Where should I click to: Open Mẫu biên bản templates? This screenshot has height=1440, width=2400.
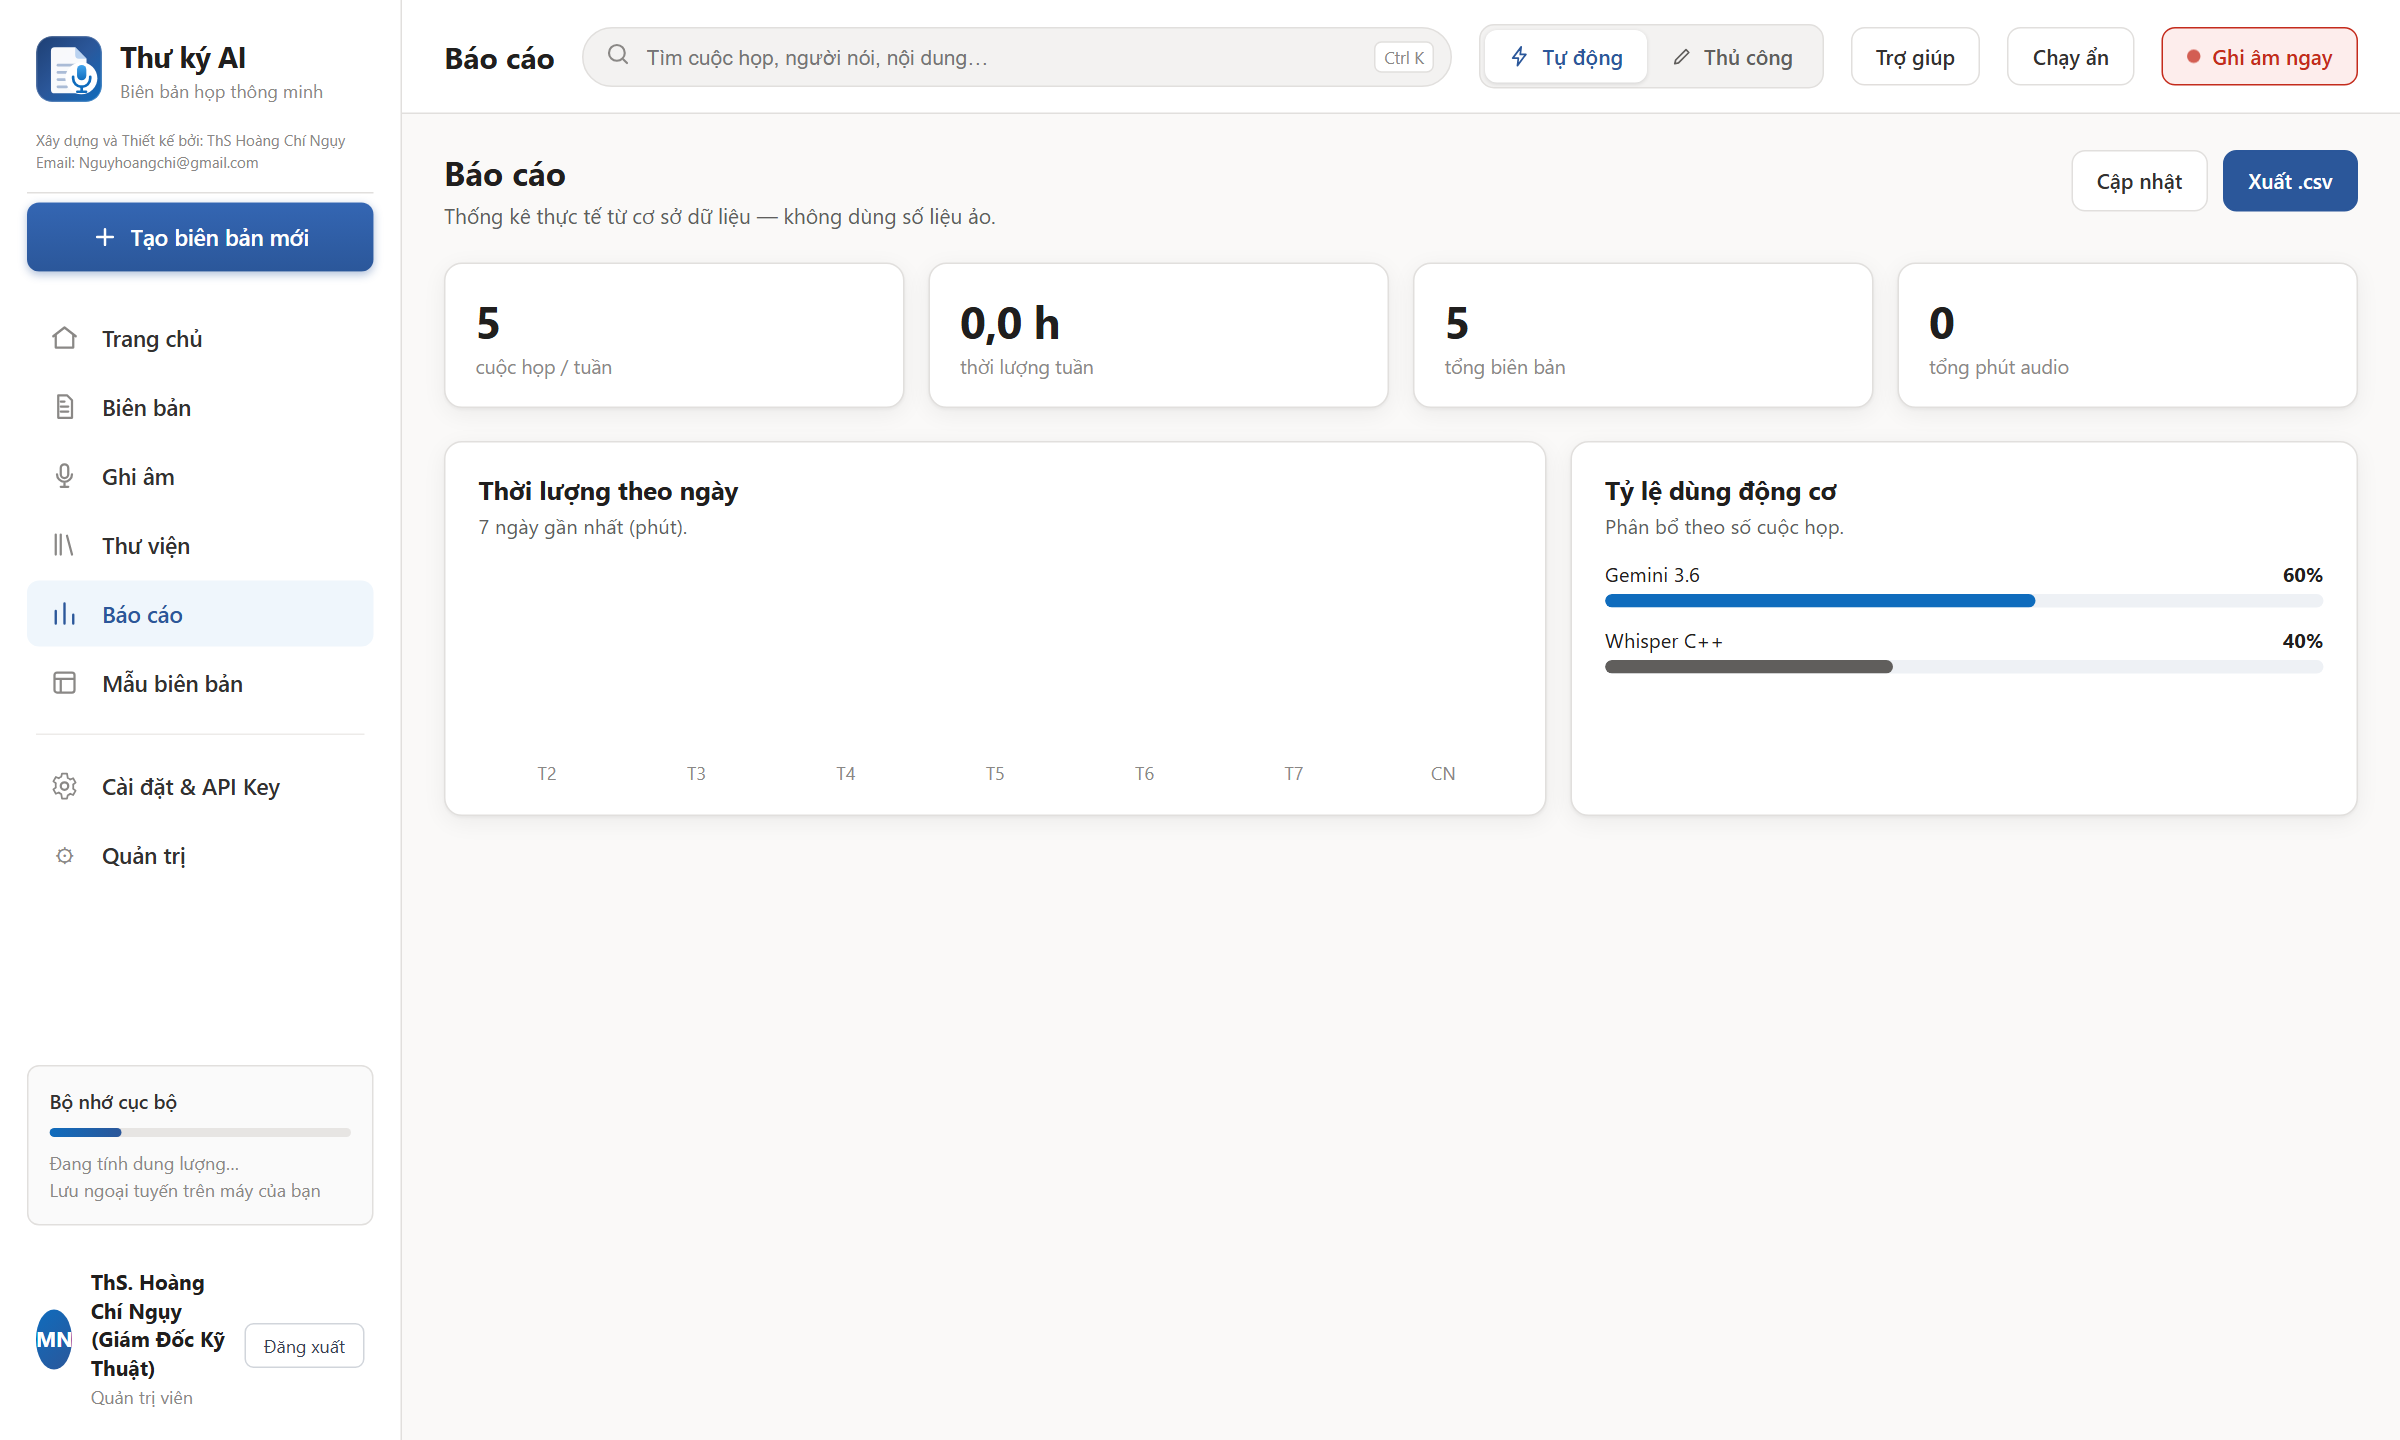200,683
